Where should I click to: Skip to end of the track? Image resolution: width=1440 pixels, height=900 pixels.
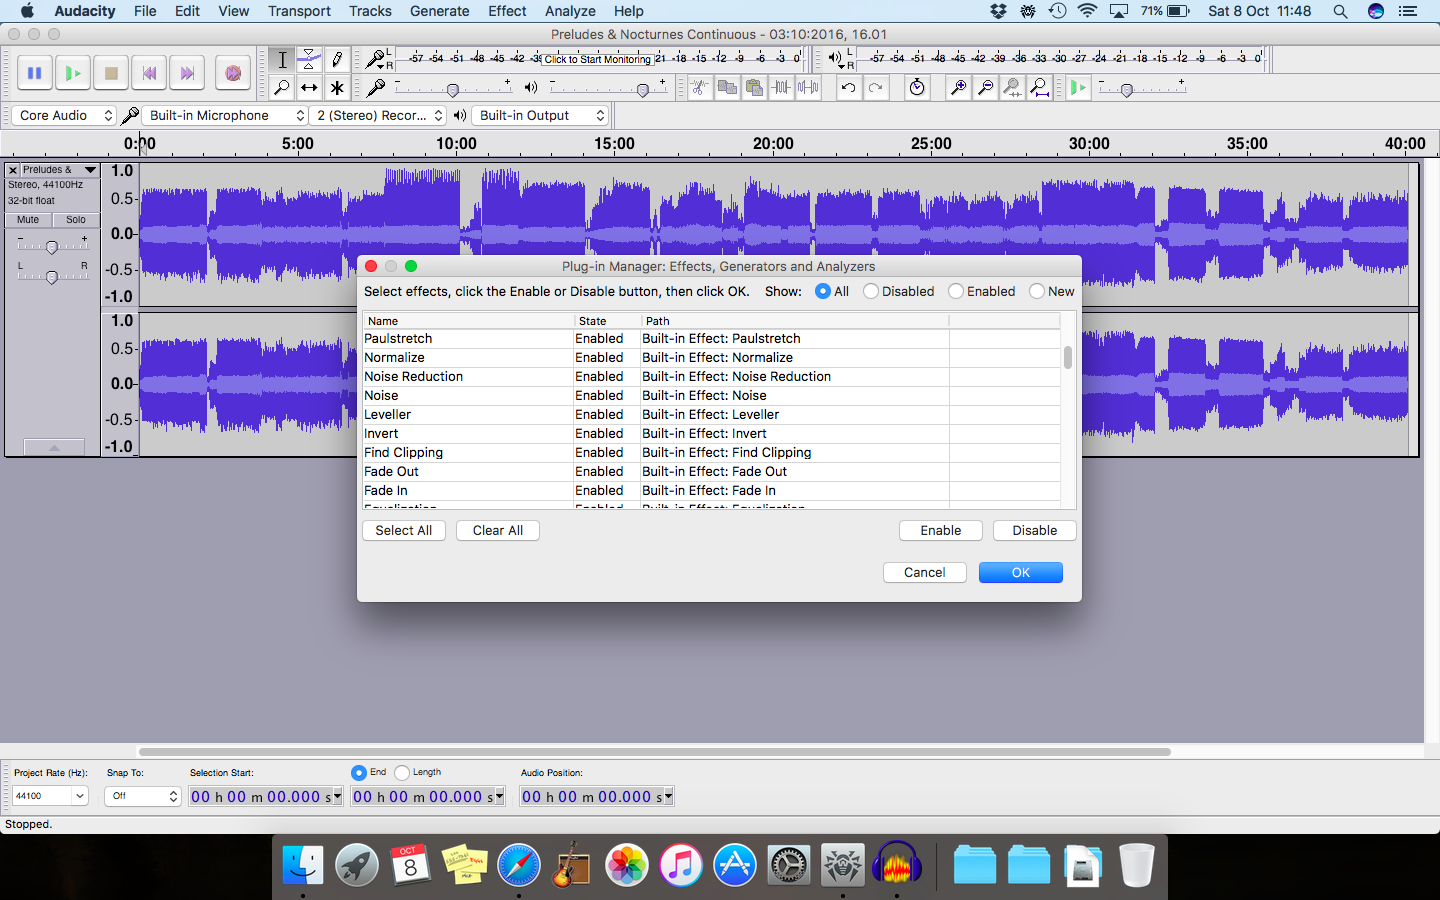pyautogui.click(x=187, y=73)
